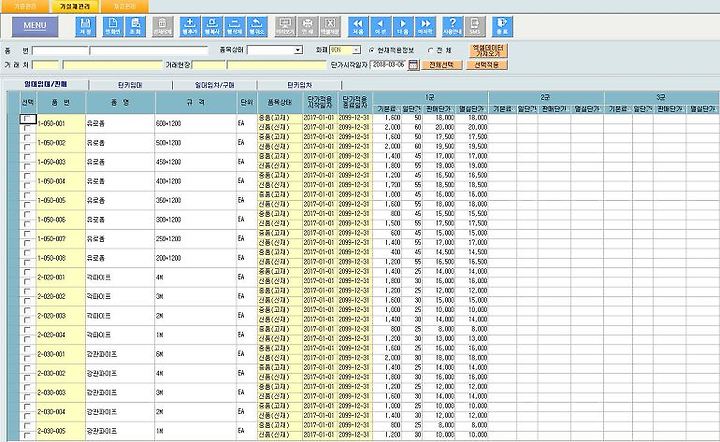Click the 저장 save icon in toolbar
720x442 pixels.
pos(85,27)
